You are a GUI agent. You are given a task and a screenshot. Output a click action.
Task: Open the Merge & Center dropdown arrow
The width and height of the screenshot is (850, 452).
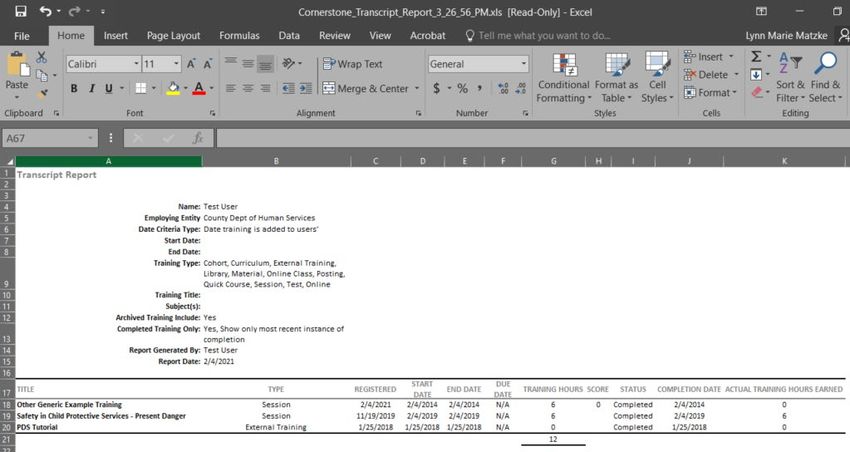[x=417, y=88]
